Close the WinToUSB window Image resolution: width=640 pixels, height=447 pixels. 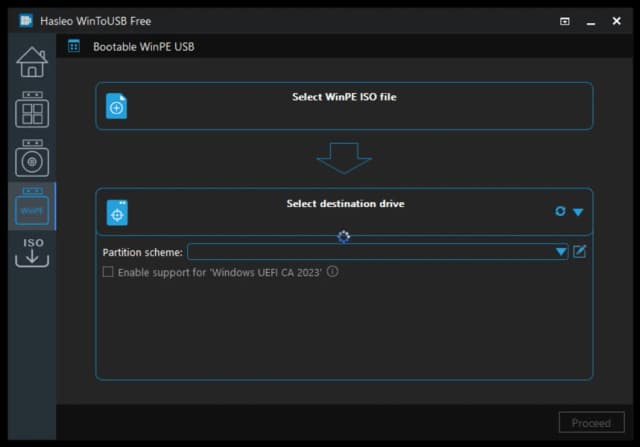coord(616,21)
